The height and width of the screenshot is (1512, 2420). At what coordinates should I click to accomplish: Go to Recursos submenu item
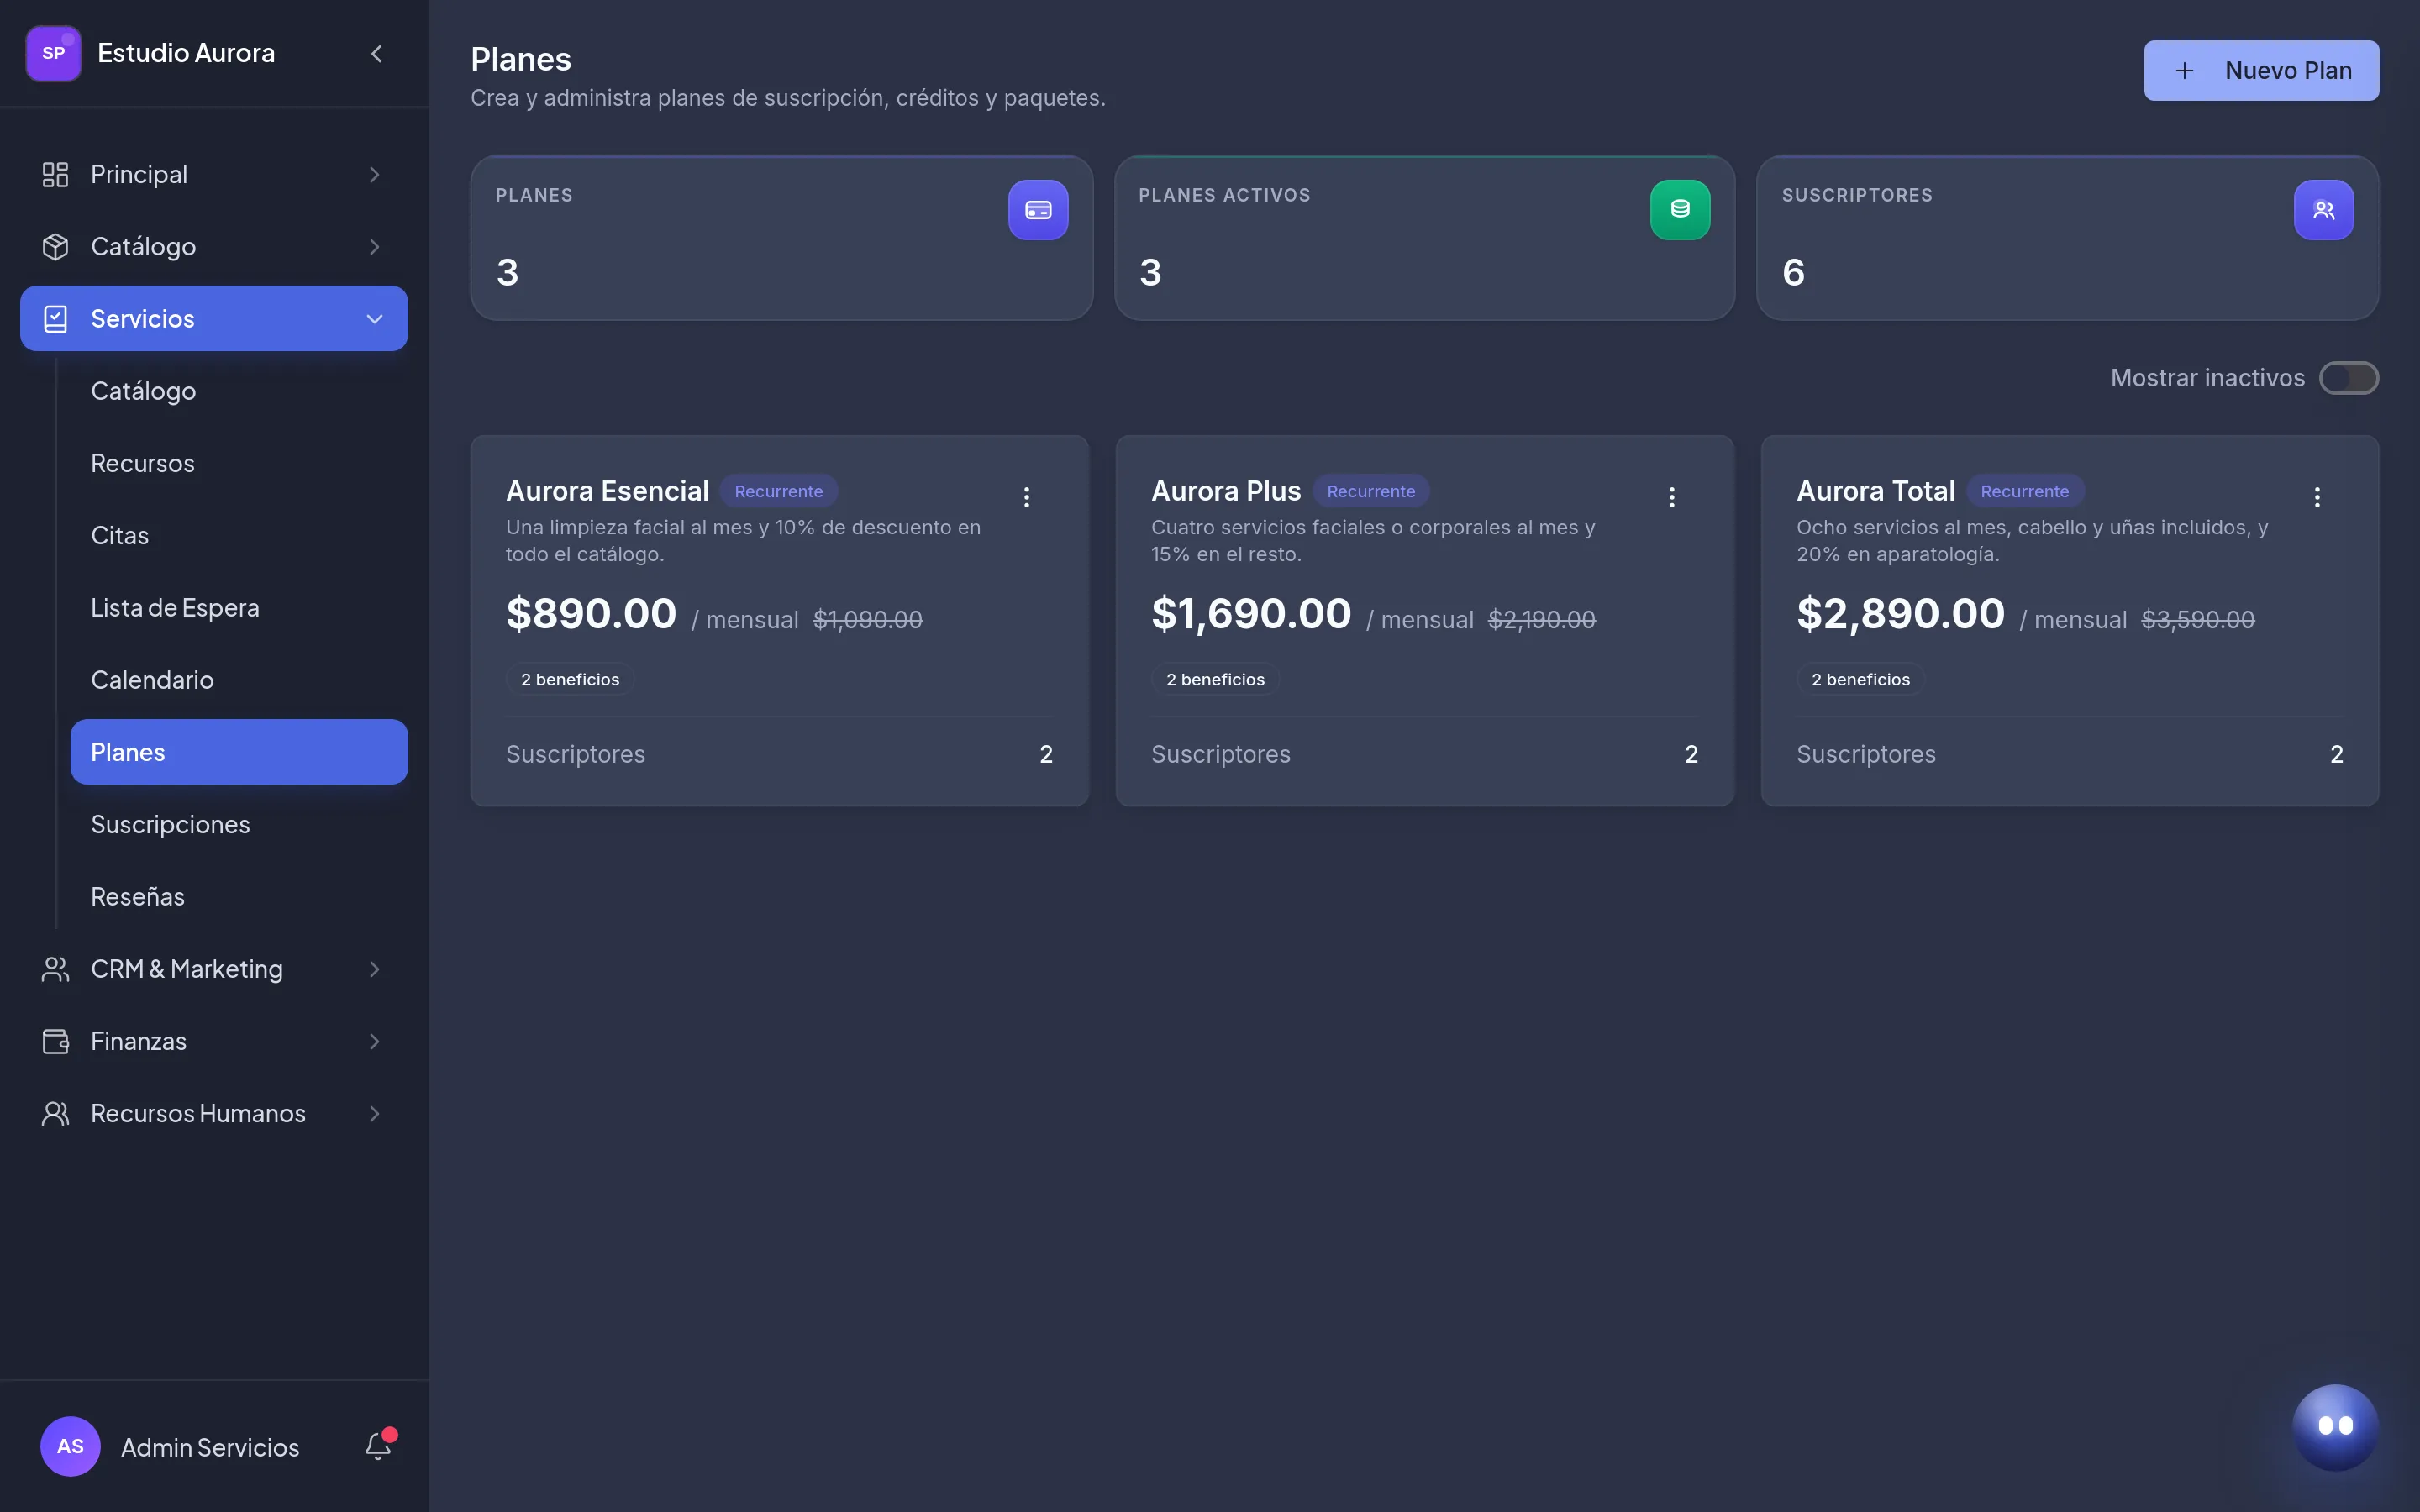tap(239, 463)
